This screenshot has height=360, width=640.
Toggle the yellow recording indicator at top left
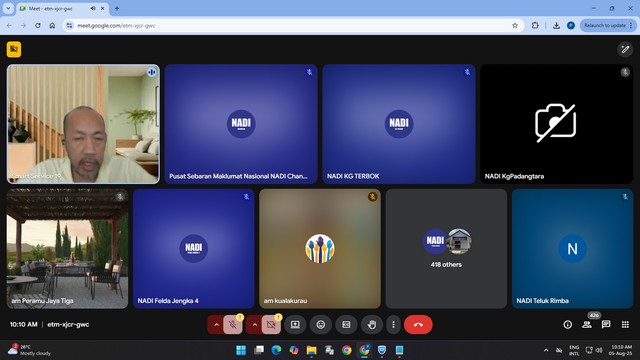tap(14, 49)
